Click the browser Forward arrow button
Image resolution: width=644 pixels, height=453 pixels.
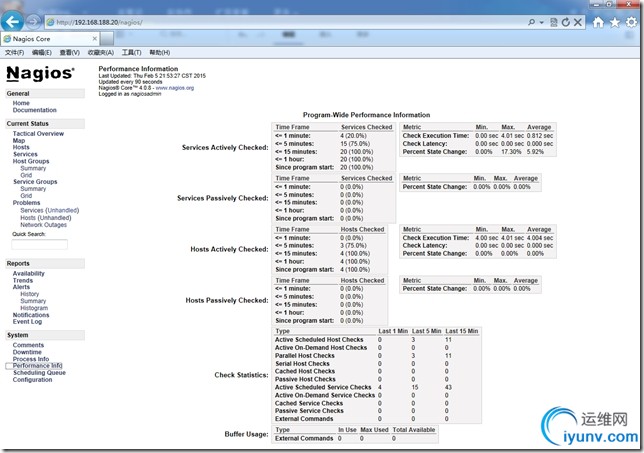tap(33, 22)
